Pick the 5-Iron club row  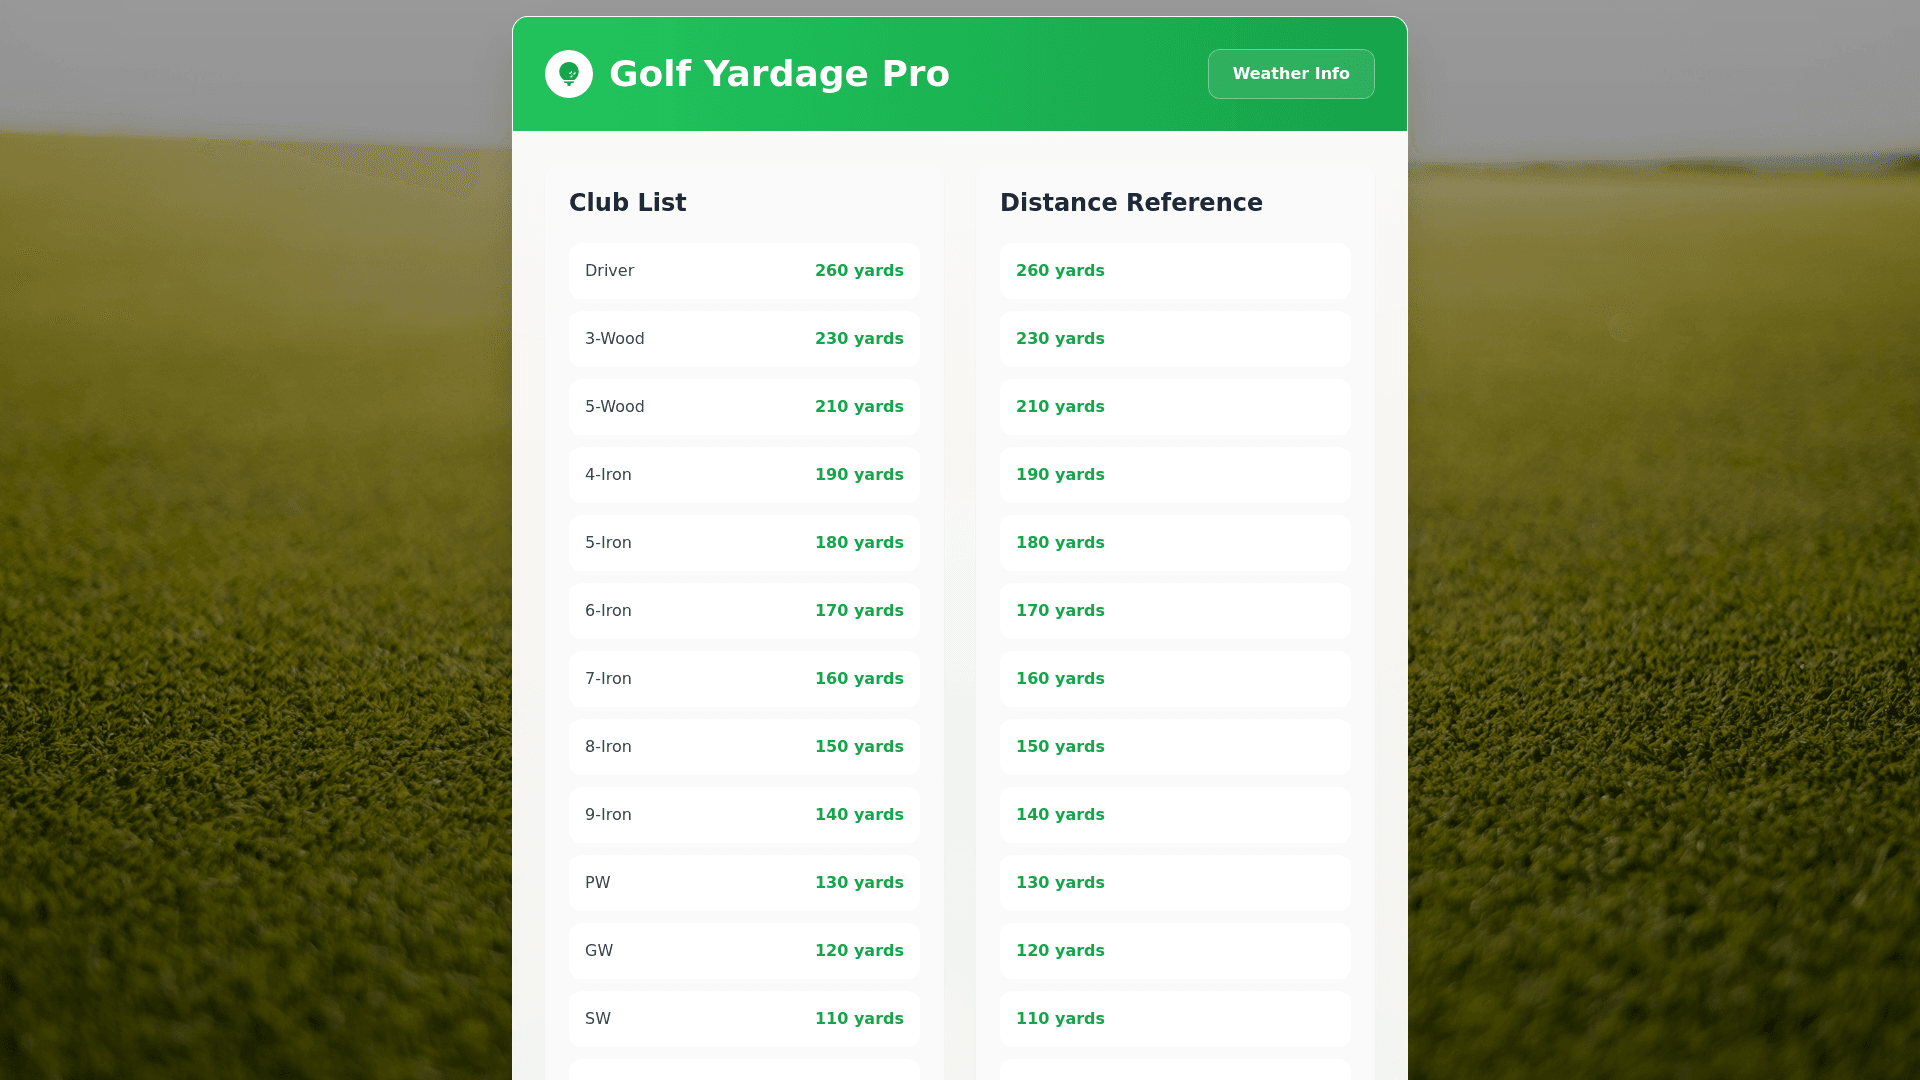click(744, 543)
